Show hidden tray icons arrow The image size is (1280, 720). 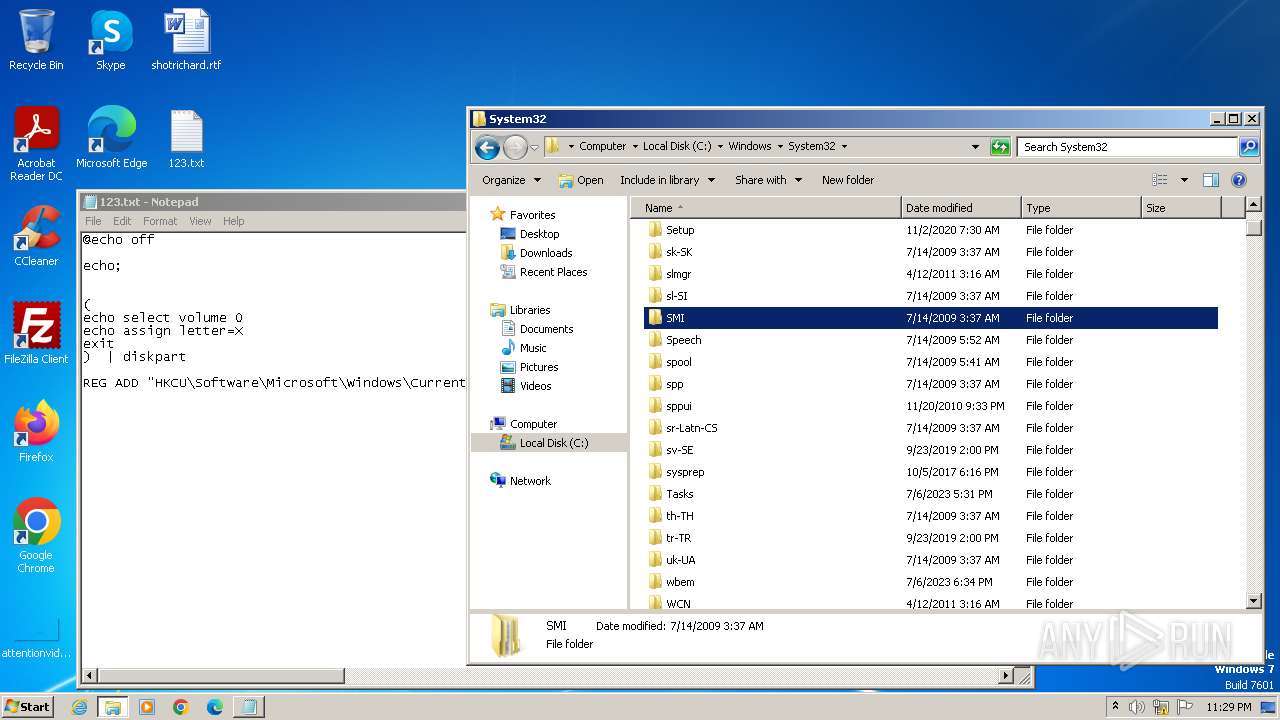1115,707
